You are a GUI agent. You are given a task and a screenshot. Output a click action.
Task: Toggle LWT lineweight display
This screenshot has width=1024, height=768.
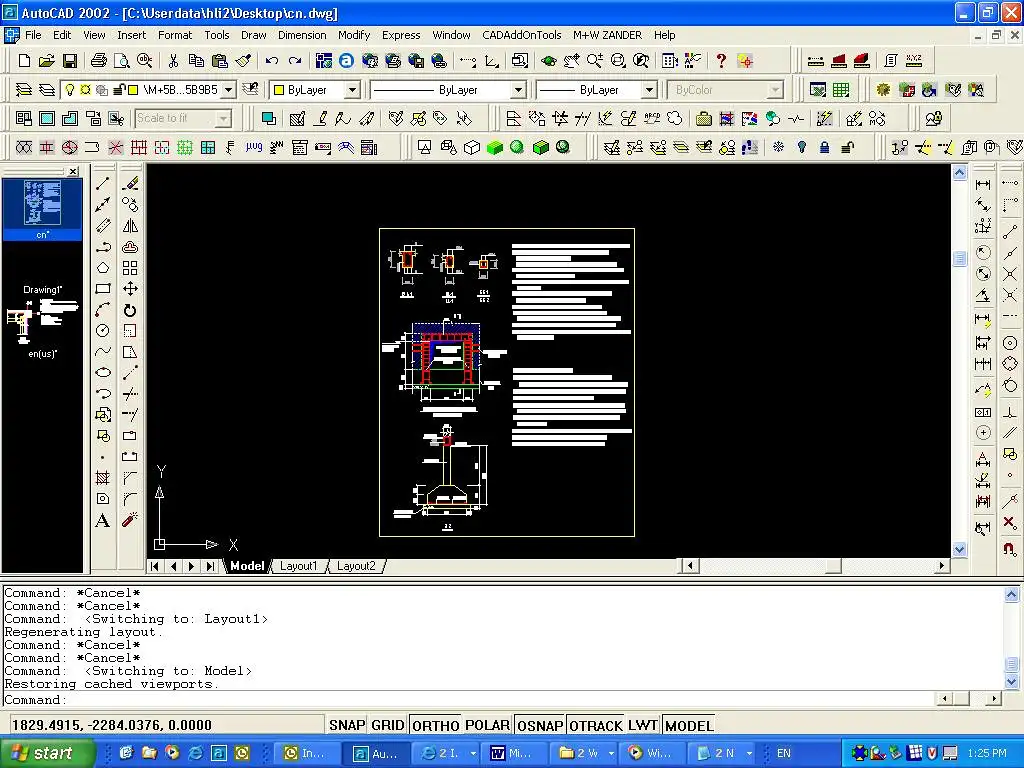click(643, 725)
